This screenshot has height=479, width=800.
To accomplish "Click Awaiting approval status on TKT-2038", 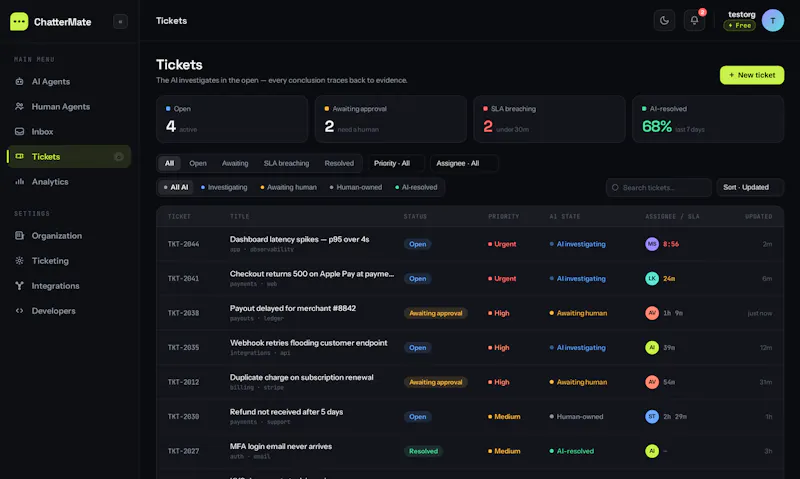I will point(436,313).
